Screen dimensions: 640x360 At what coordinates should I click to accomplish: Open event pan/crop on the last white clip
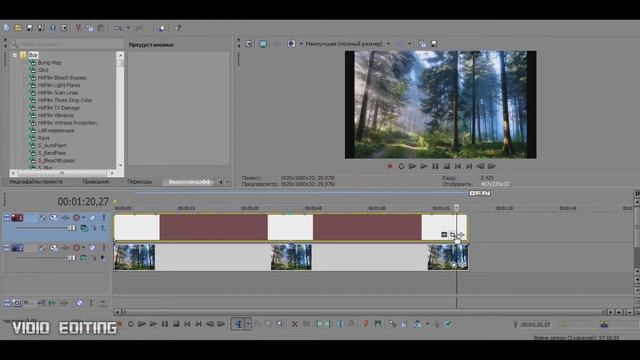[452, 234]
